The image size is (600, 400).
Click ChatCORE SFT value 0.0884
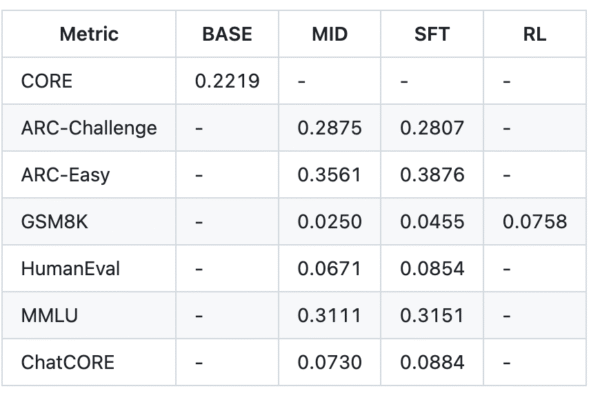point(432,362)
